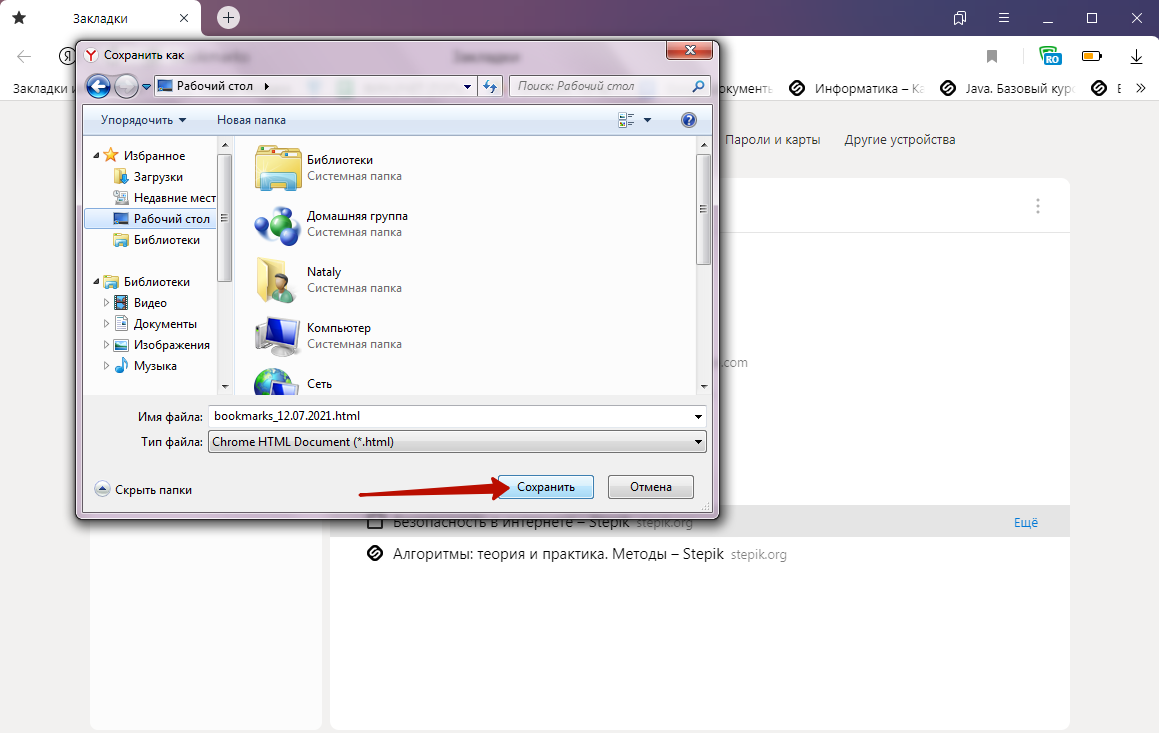
Task: Switch to the Закладки browser tab
Action: (x=101, y=18)
